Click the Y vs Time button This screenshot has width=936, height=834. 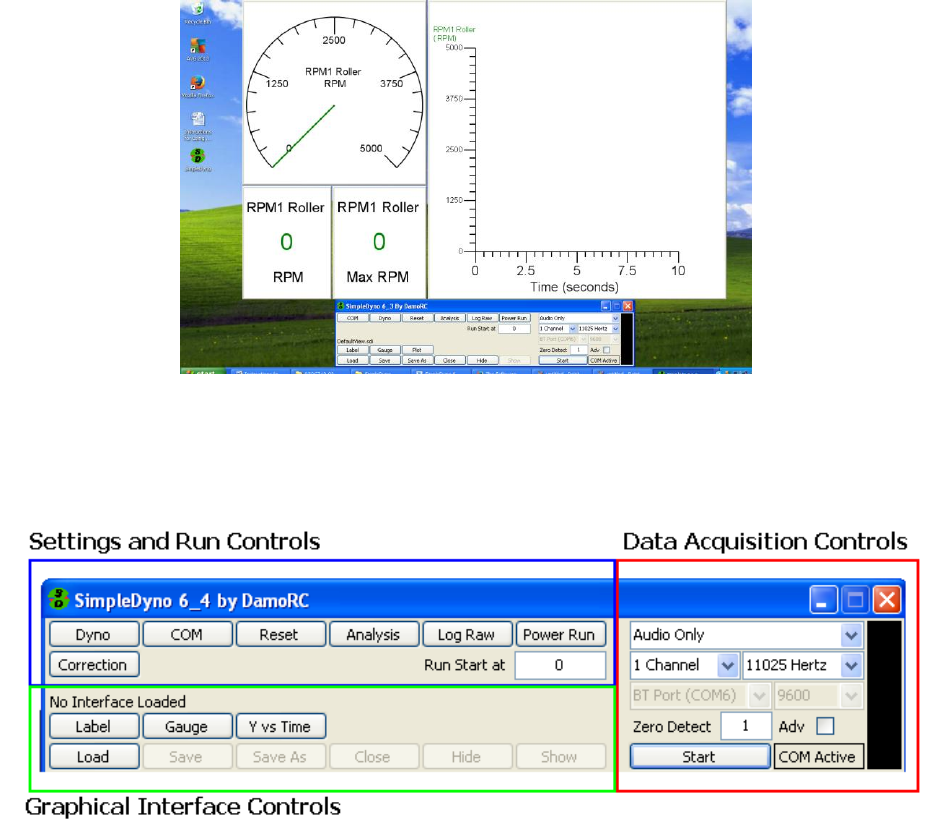[x=280, y=727]
